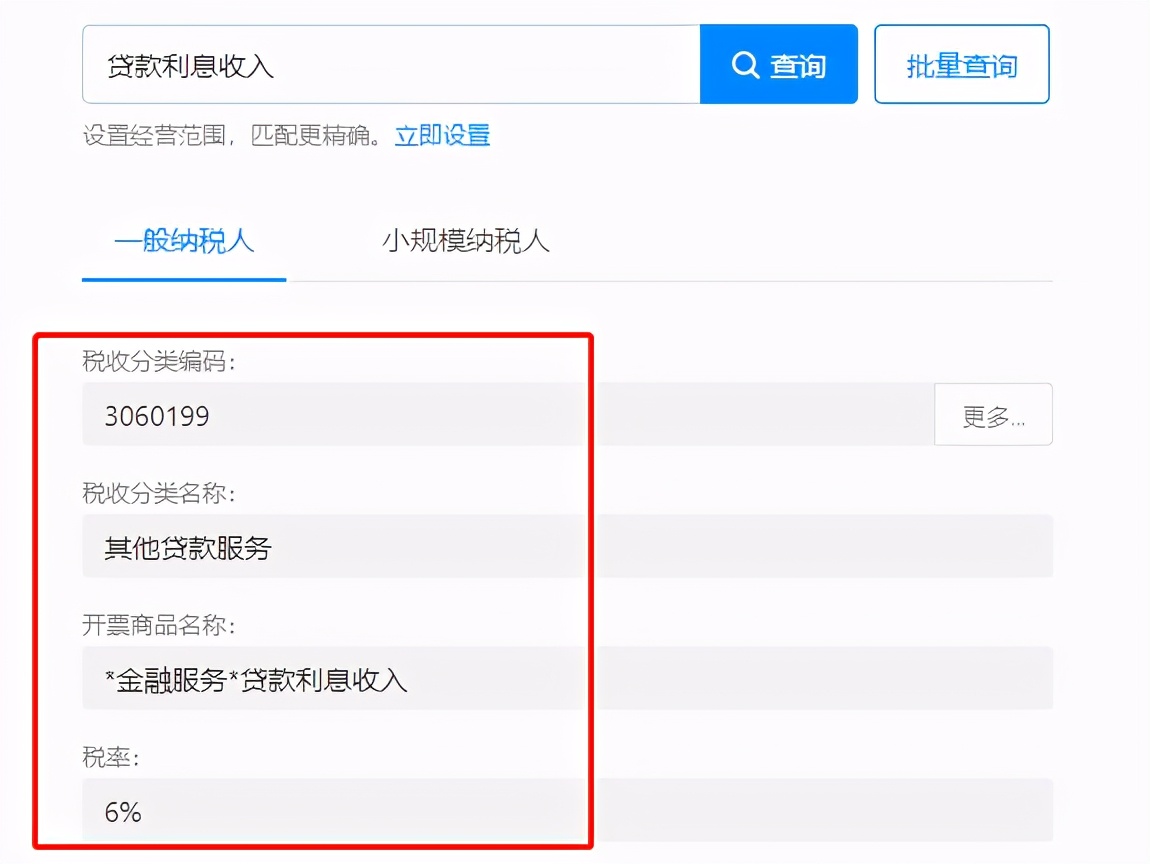
Task: Click the magnifier search icon in 查询 button
Action: click(x=745, y=64)
